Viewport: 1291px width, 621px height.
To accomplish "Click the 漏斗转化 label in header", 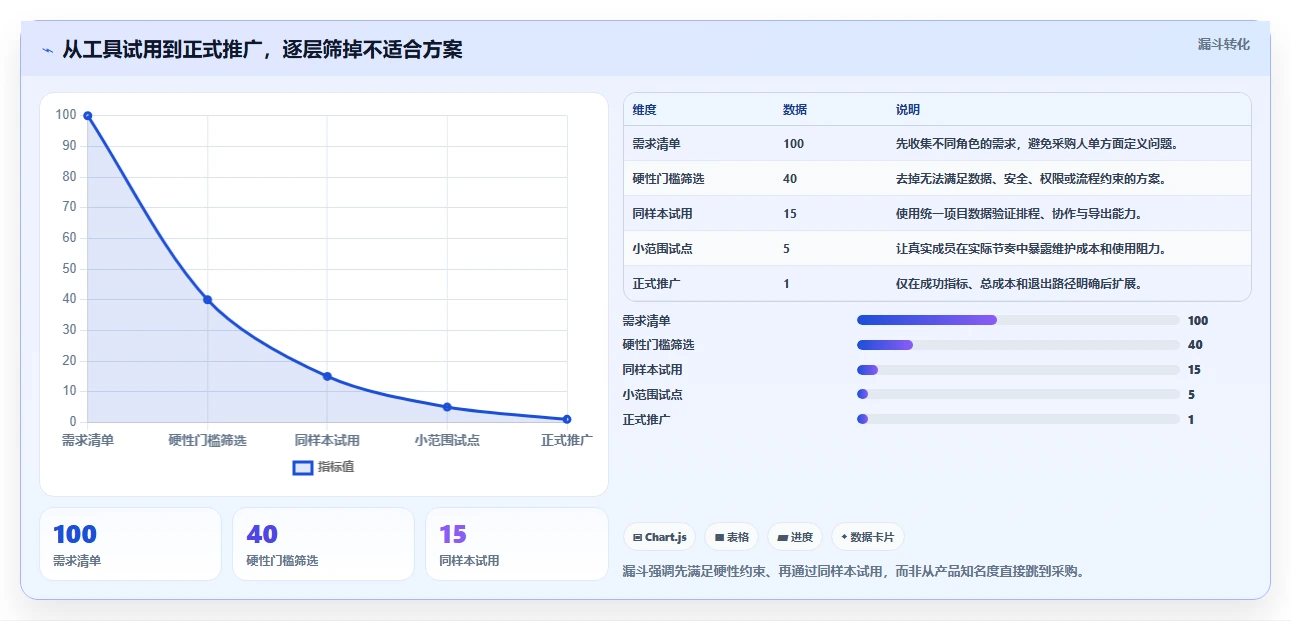I will [x=1224, y=44].
